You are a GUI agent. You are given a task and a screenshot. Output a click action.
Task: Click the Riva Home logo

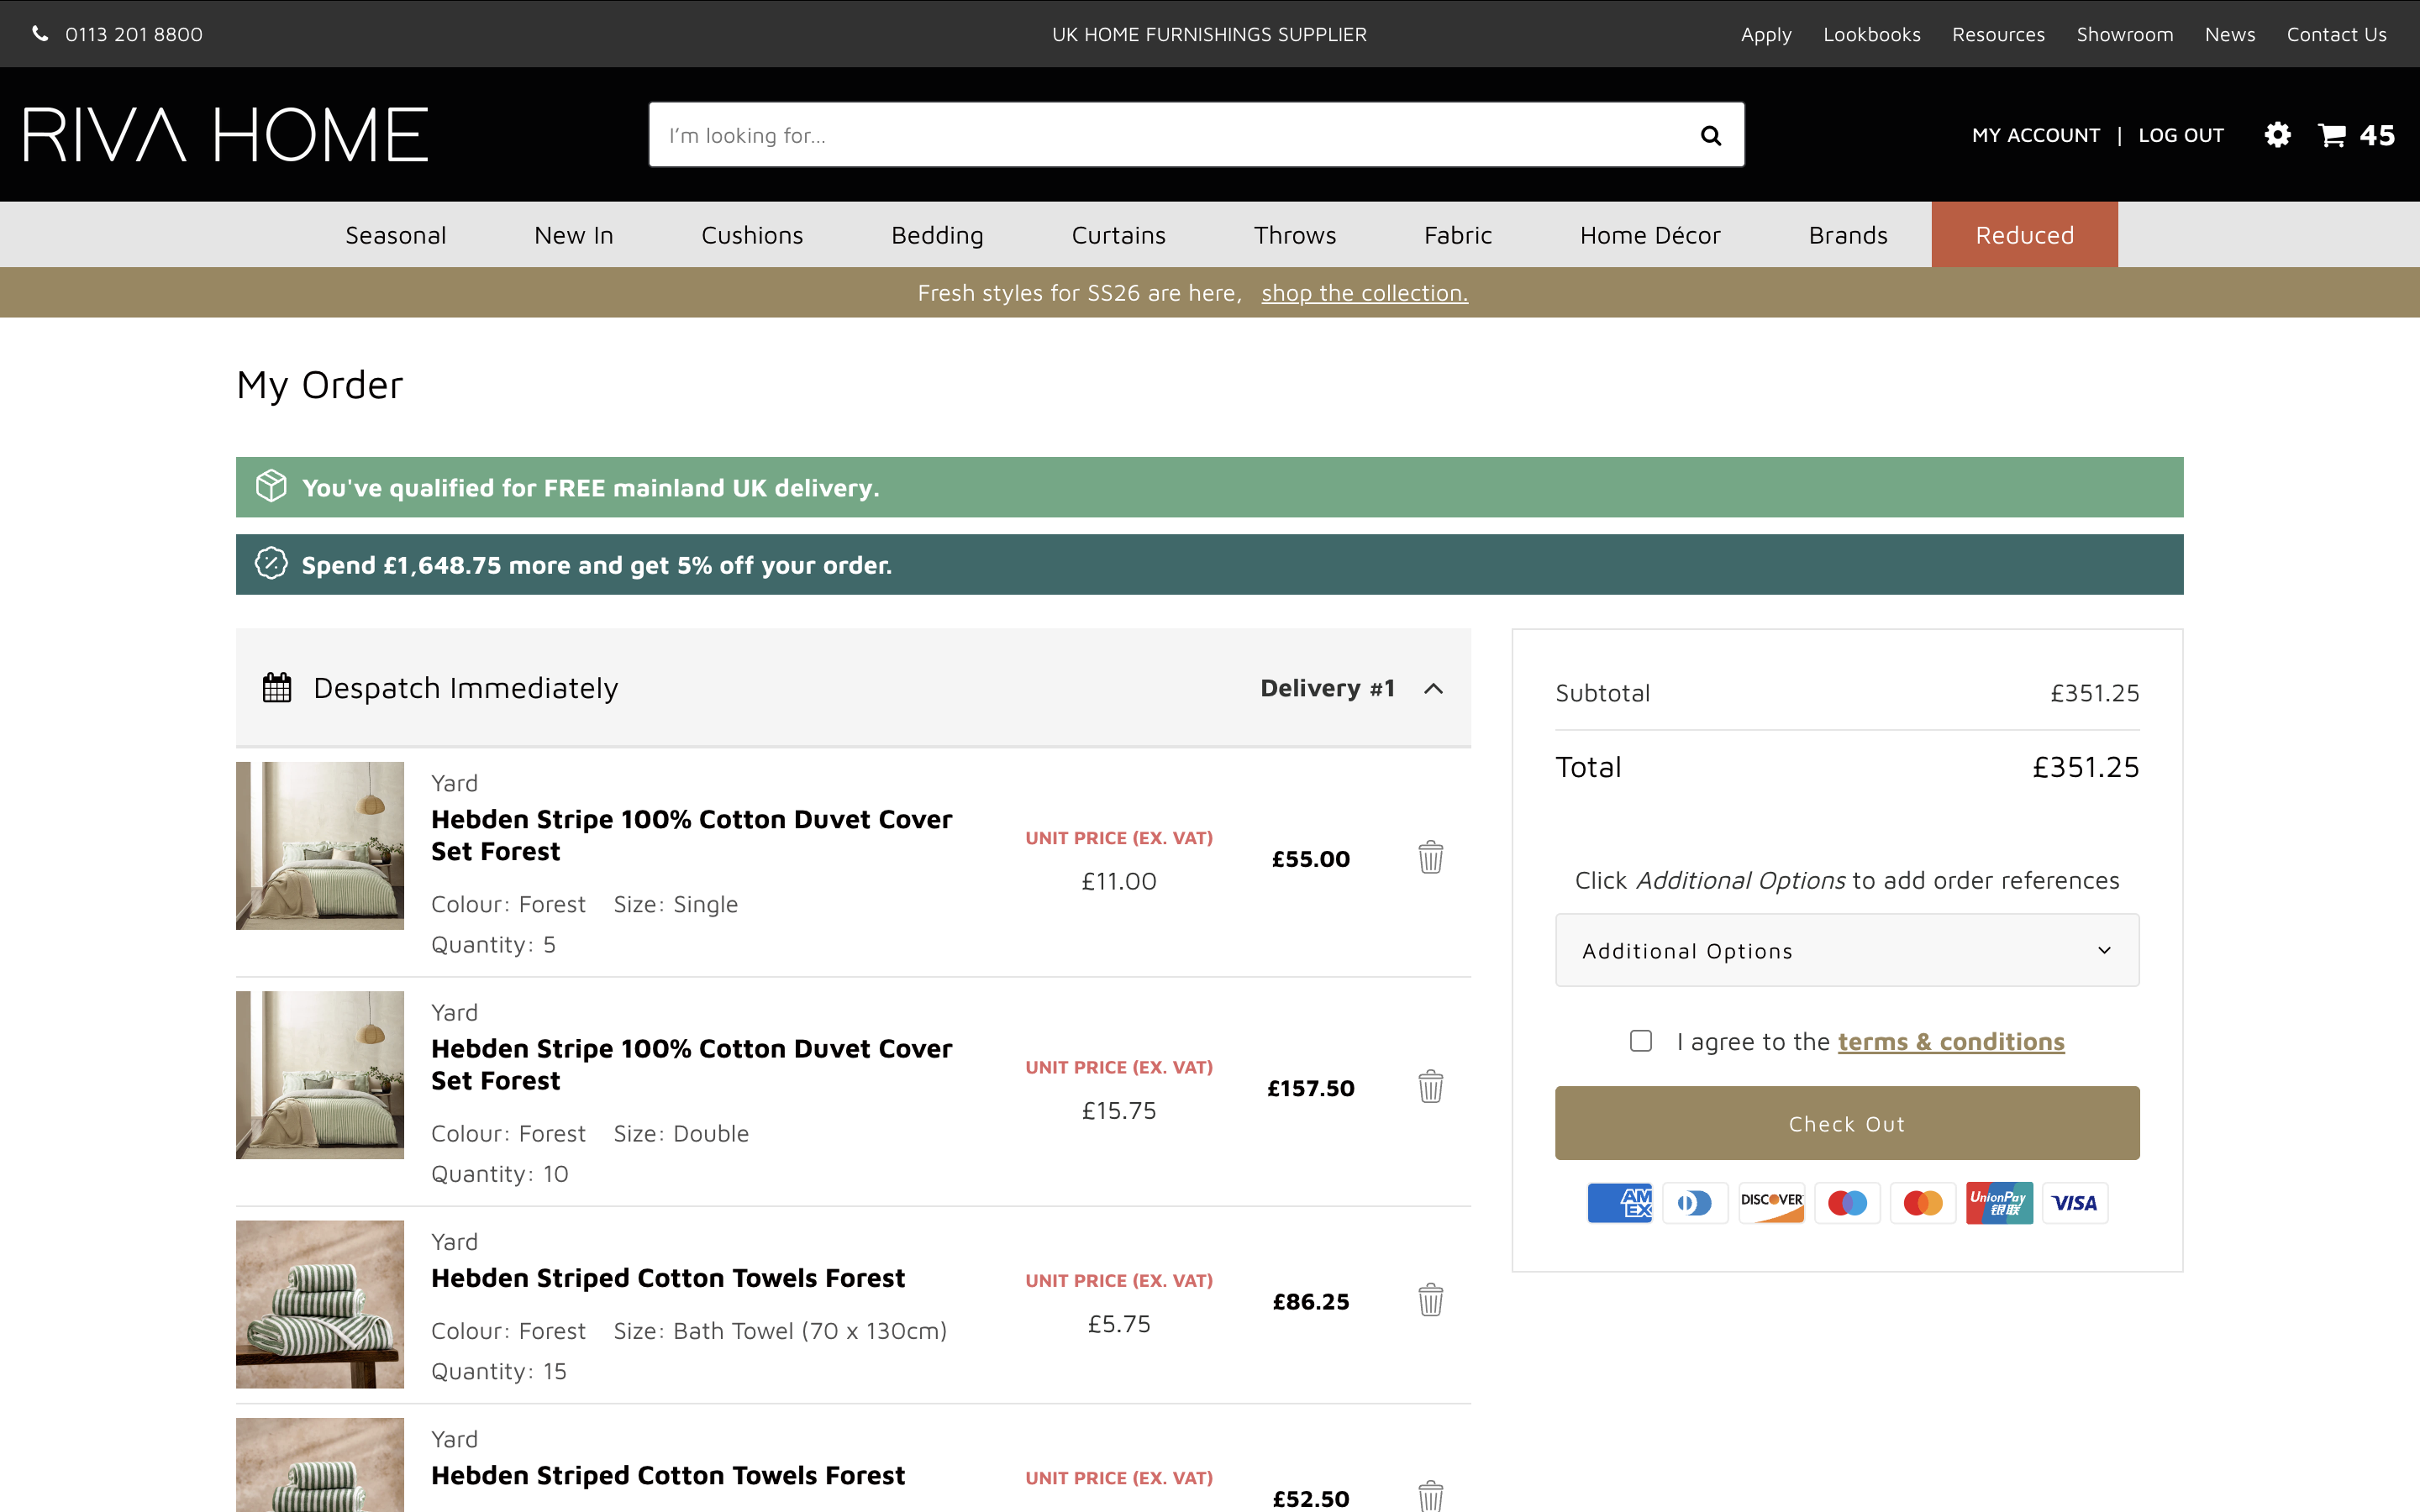tap(225, 135)
